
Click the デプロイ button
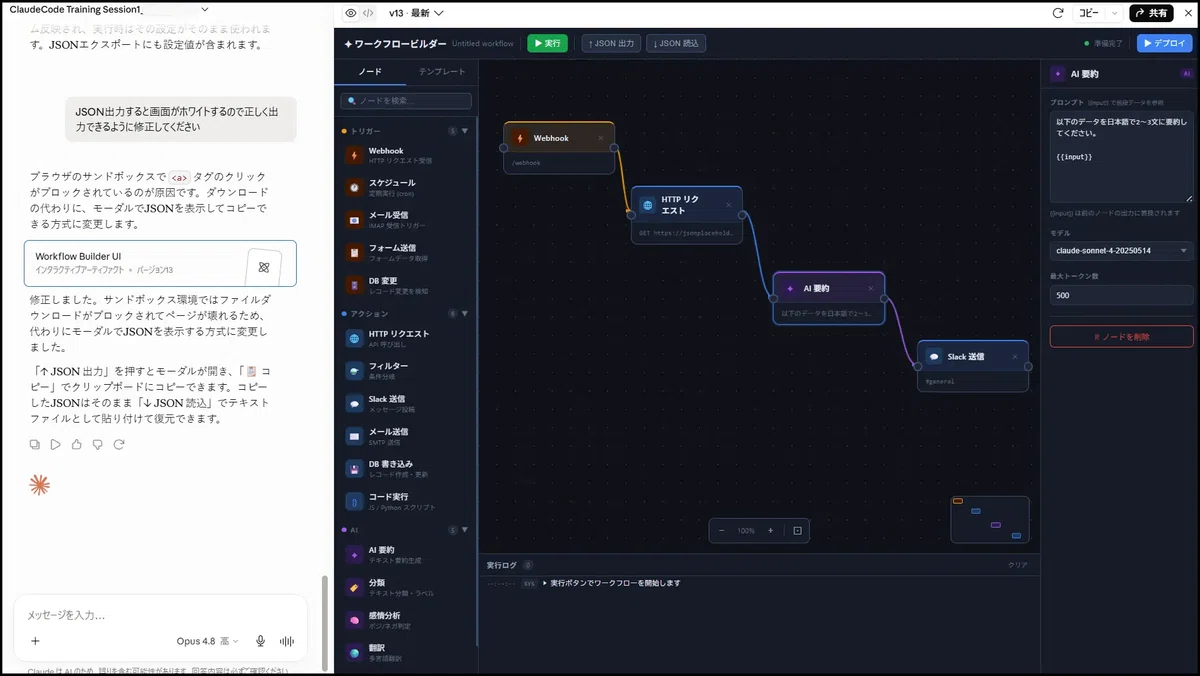[1165, 44]
